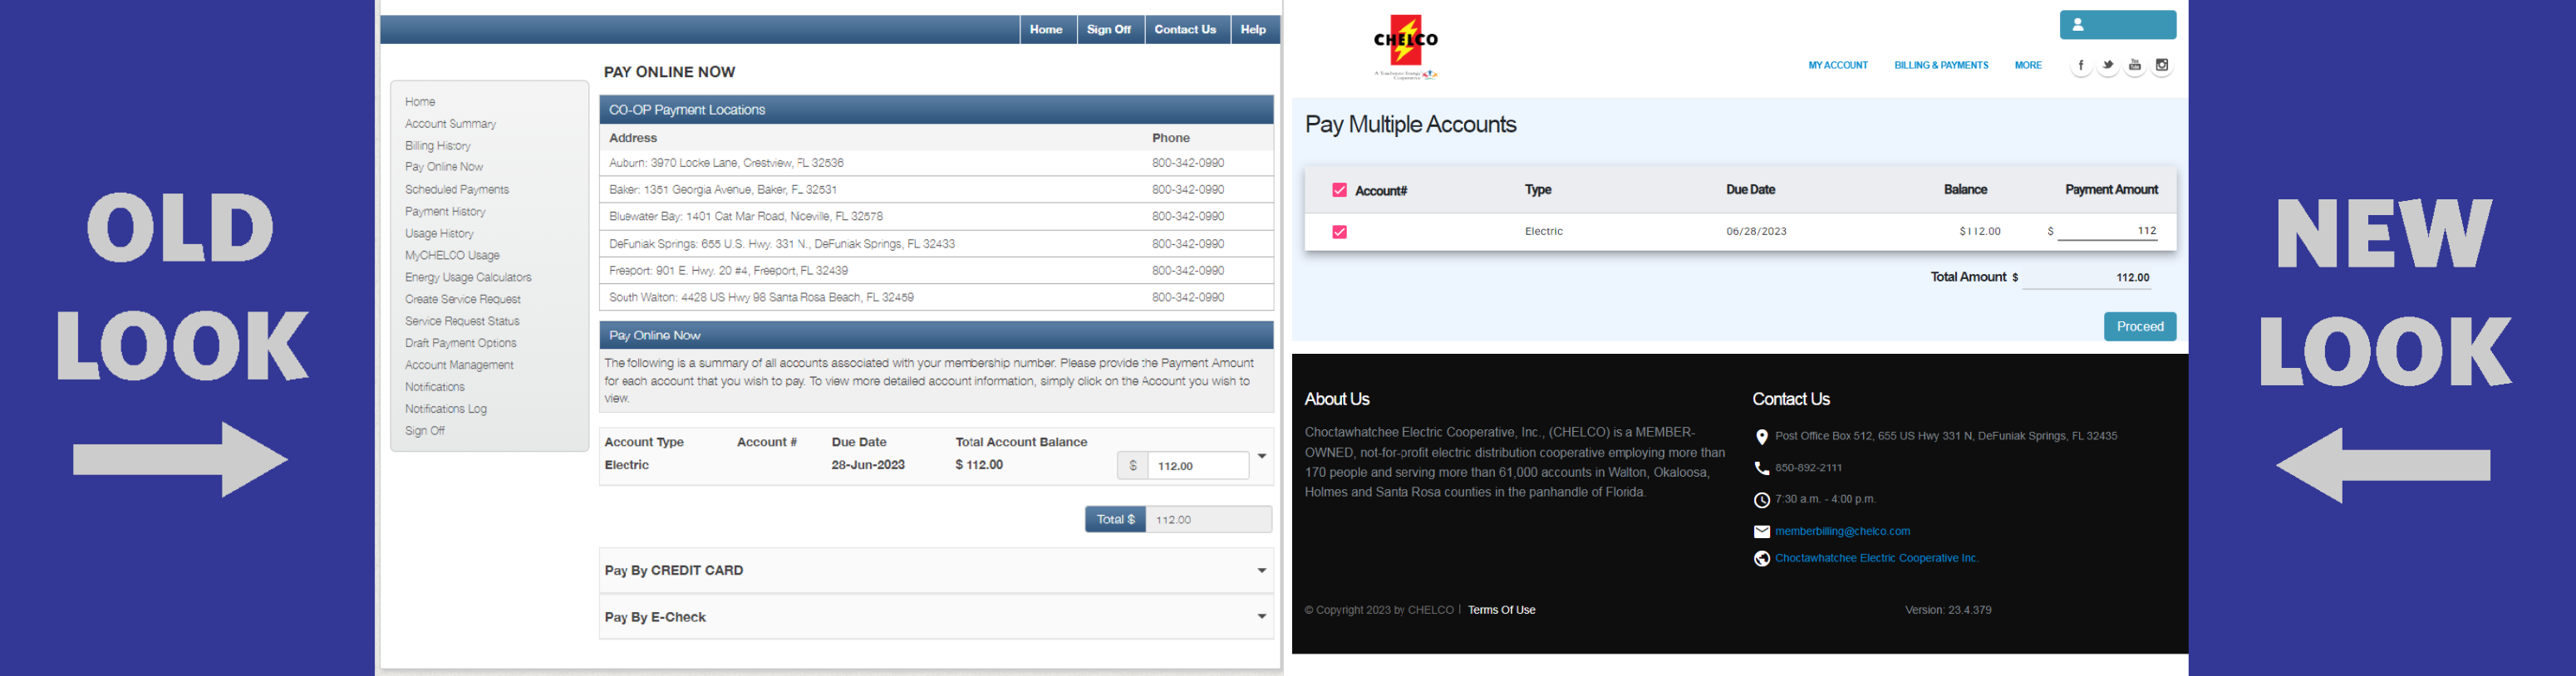Open Usage History in the sidebar

tap(439, 234)
